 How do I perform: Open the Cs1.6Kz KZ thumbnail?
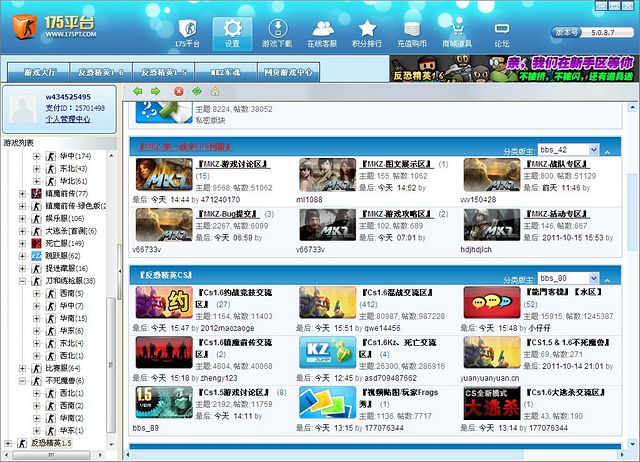[x=327, y=353]
